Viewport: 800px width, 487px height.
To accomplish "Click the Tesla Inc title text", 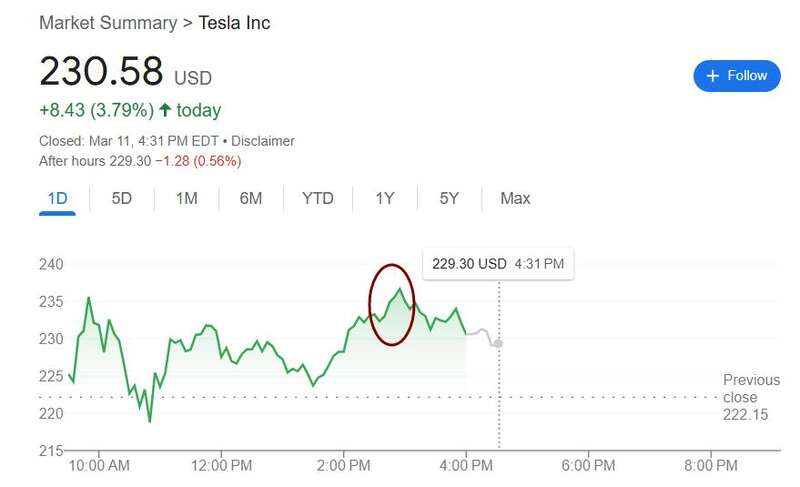I will (234, 22).
